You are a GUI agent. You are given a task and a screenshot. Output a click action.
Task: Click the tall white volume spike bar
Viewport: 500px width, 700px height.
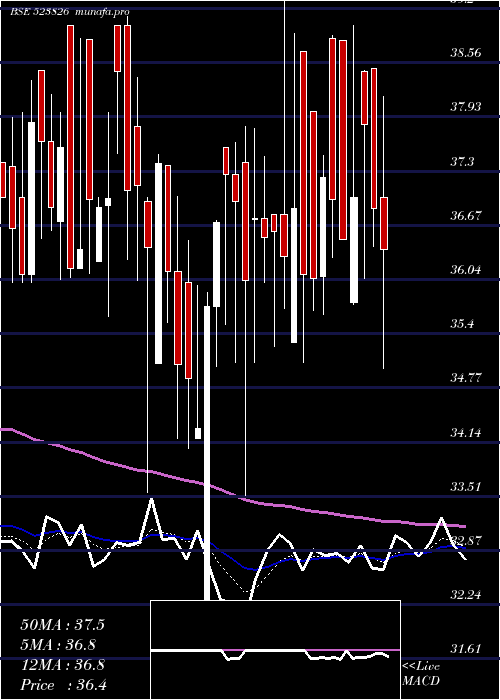[x=207, y=453]
